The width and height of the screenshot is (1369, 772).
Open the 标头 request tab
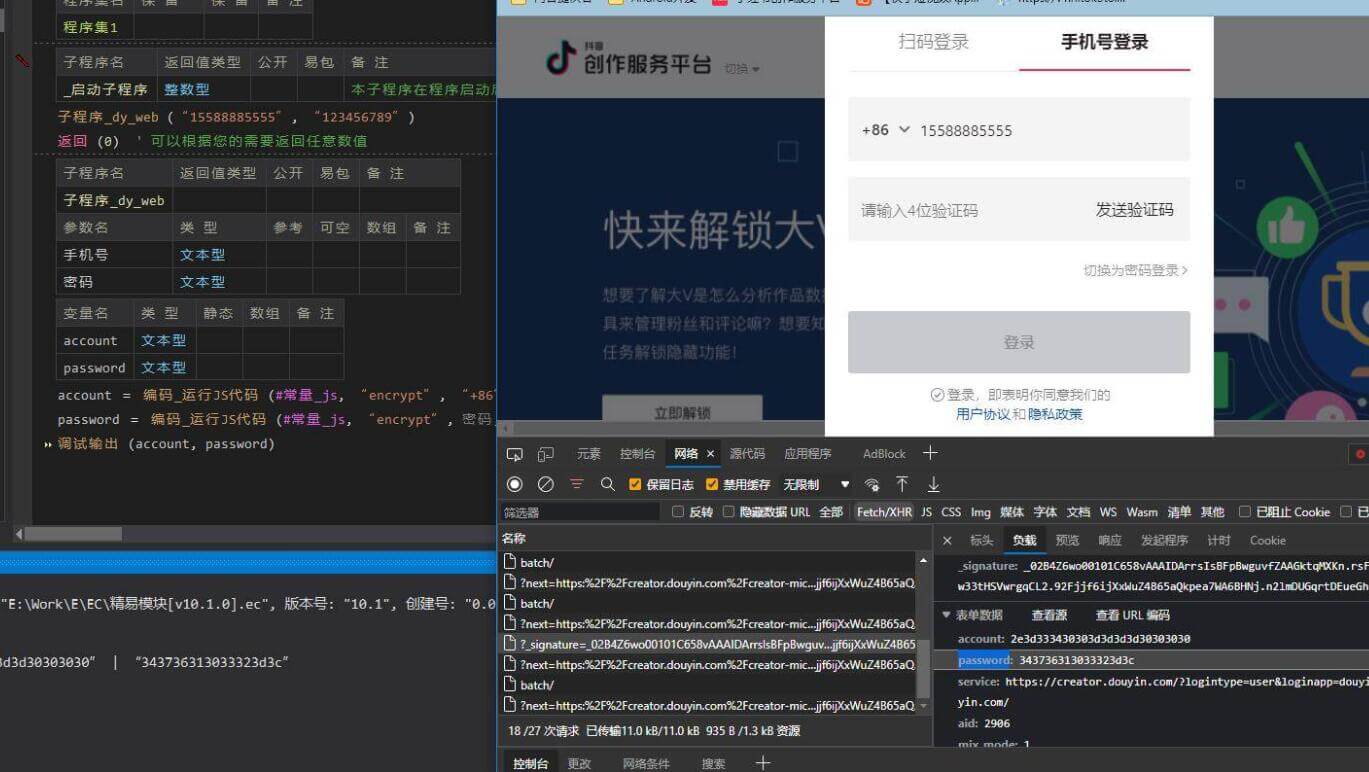coord(982,540)
